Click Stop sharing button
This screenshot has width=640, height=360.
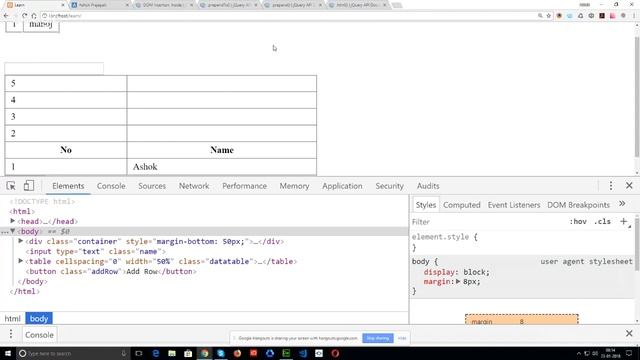click(x=378, y=338)
